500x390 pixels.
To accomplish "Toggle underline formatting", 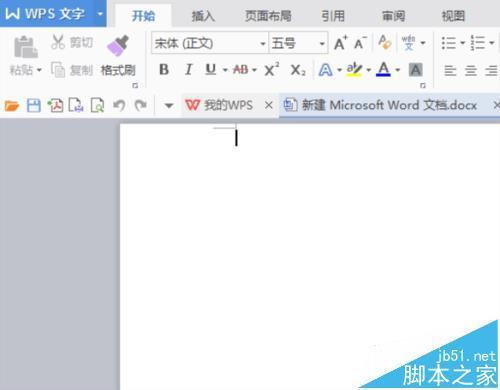I will pyautogui.click(x=211, y=70).
